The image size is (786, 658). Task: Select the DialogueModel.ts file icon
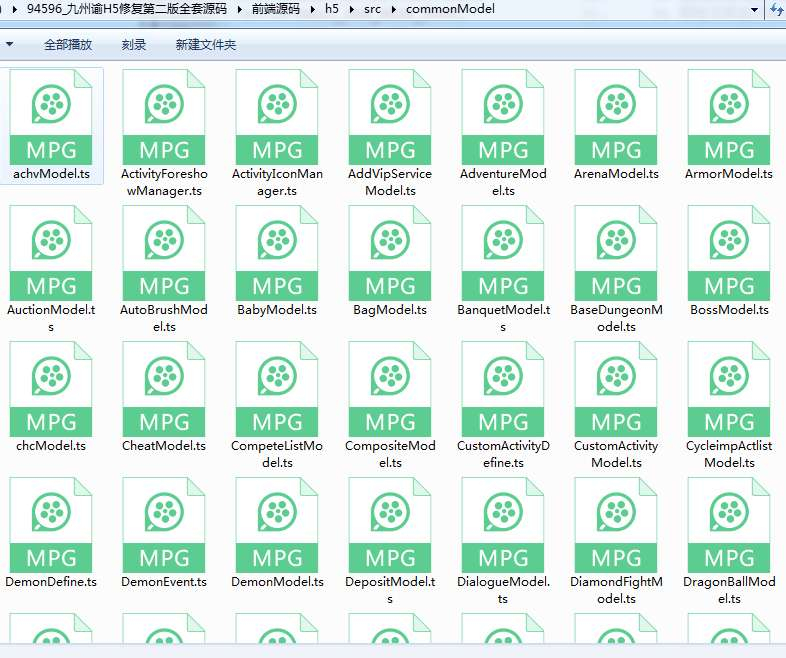[503, 525]
